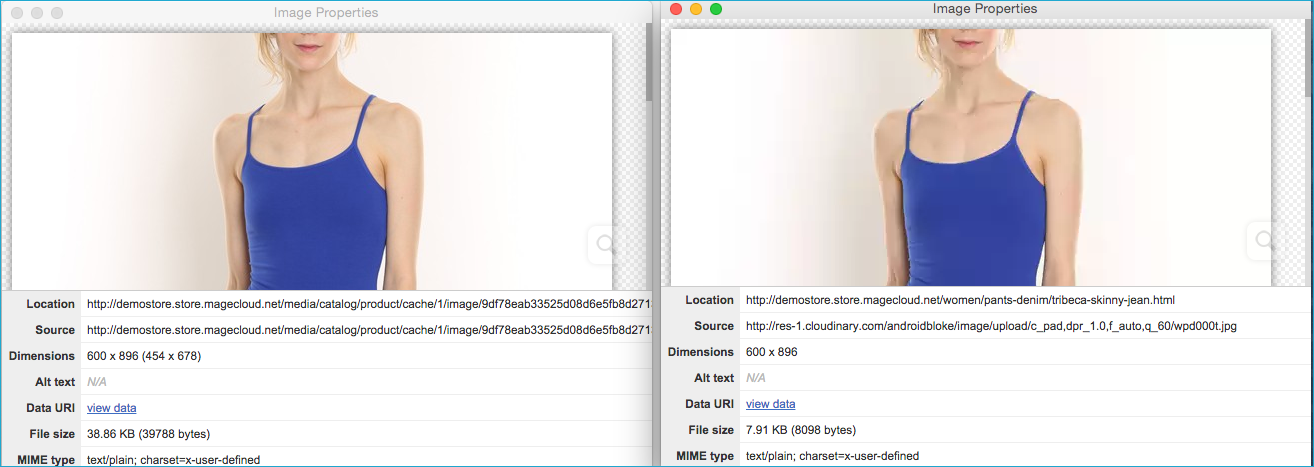This screenshot has height=467, width=1314.
Task: Click the 'Dimensions' label in left window
Action: pyautogui.click(x=42, y=356)
